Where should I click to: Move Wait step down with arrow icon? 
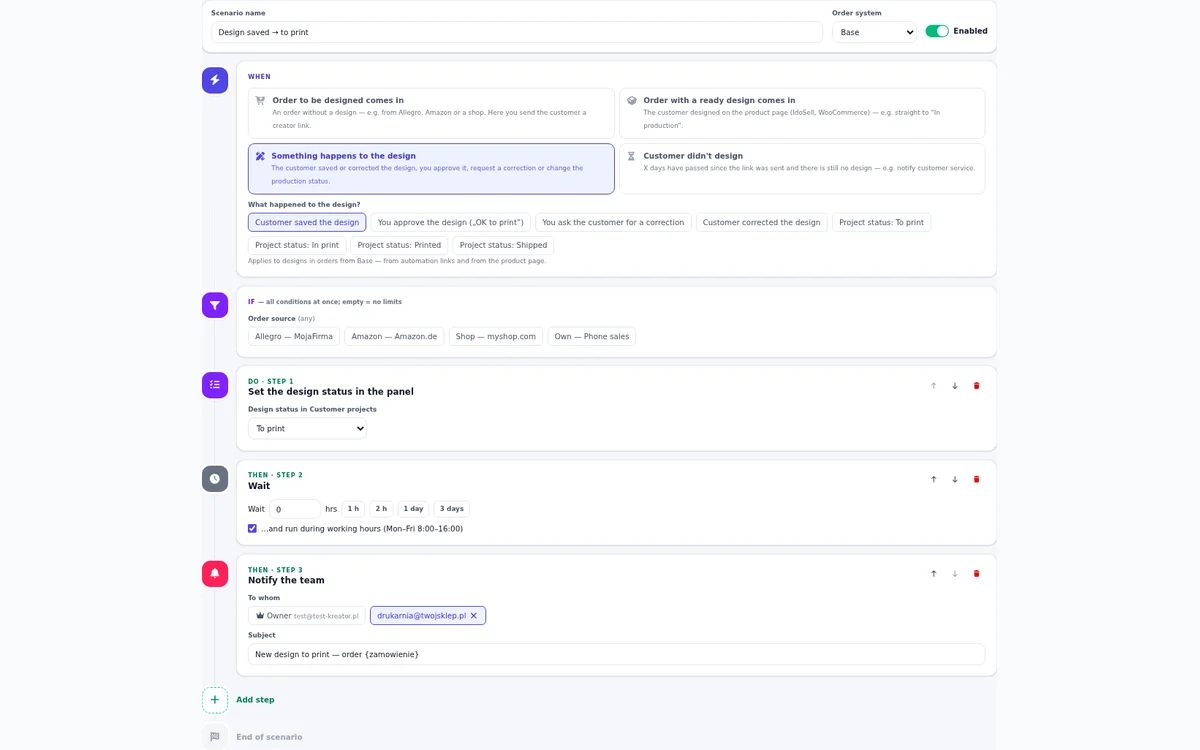pos(955,480)
